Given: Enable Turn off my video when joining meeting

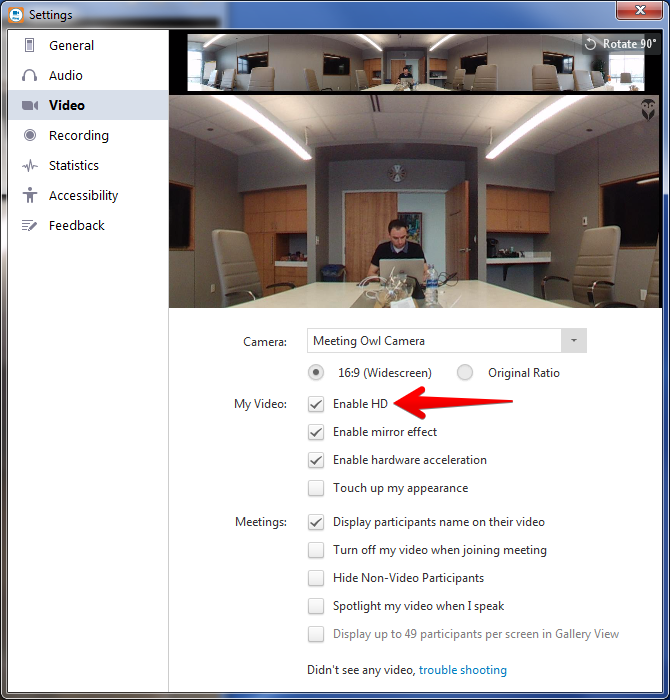Looking at the screenshot, I should [x=316, y=550].
